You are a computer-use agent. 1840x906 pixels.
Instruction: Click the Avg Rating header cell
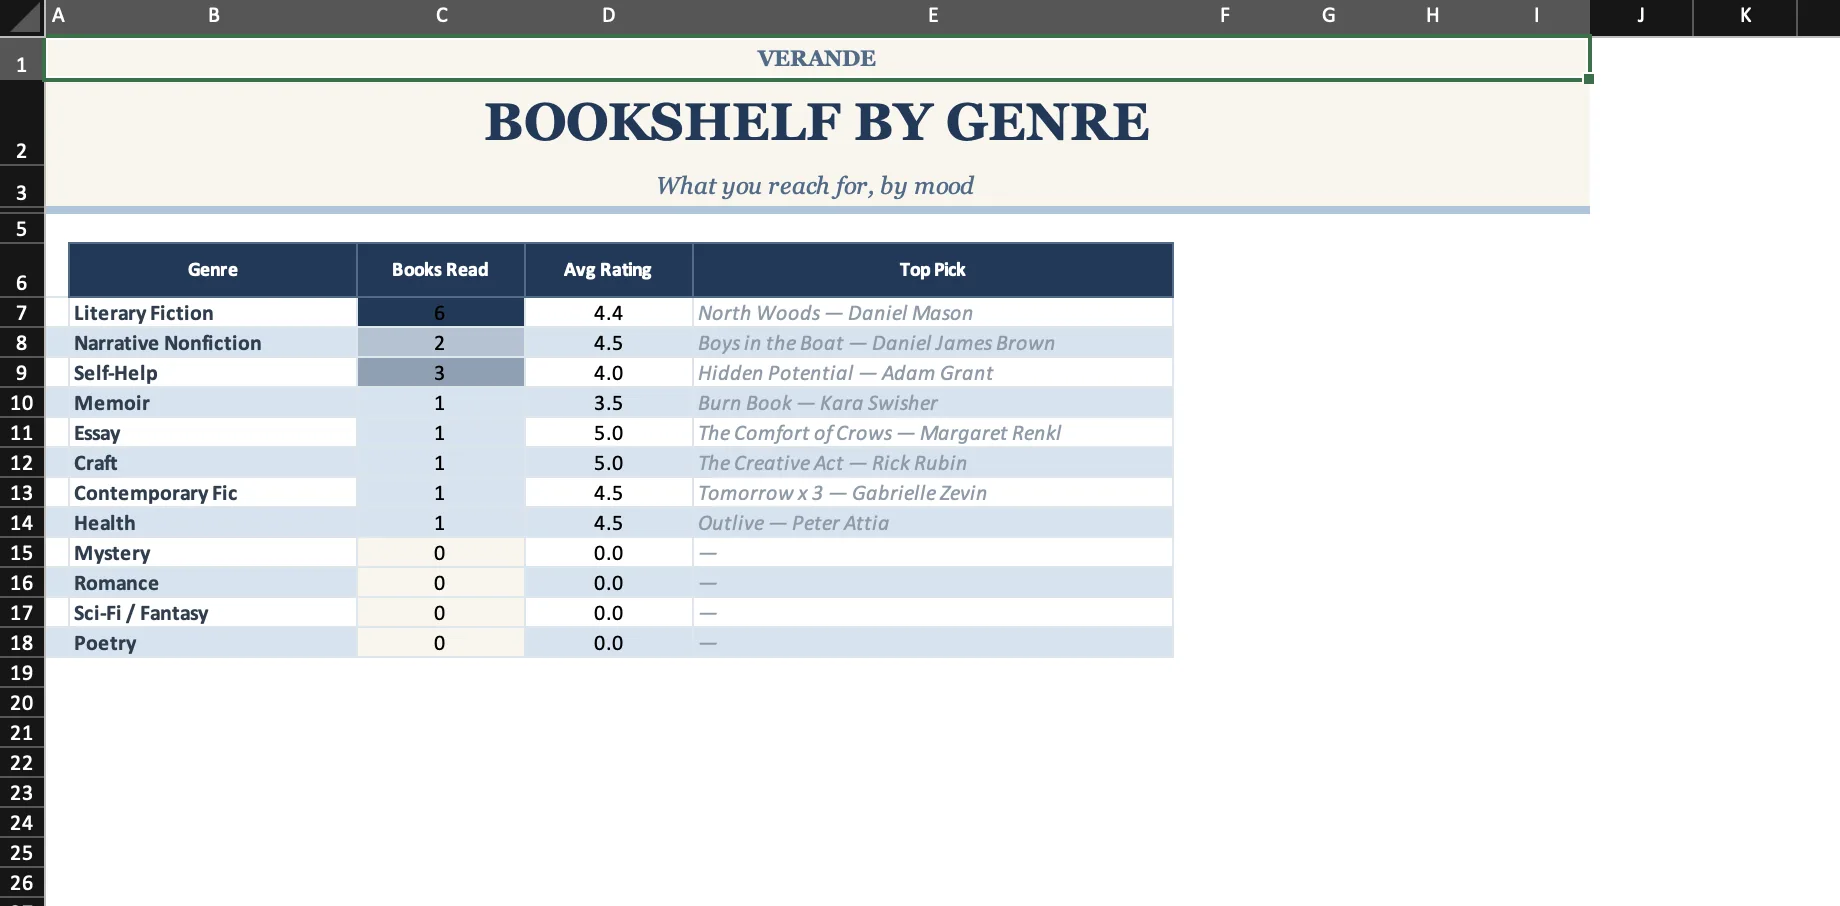click(x=608, y=270)
